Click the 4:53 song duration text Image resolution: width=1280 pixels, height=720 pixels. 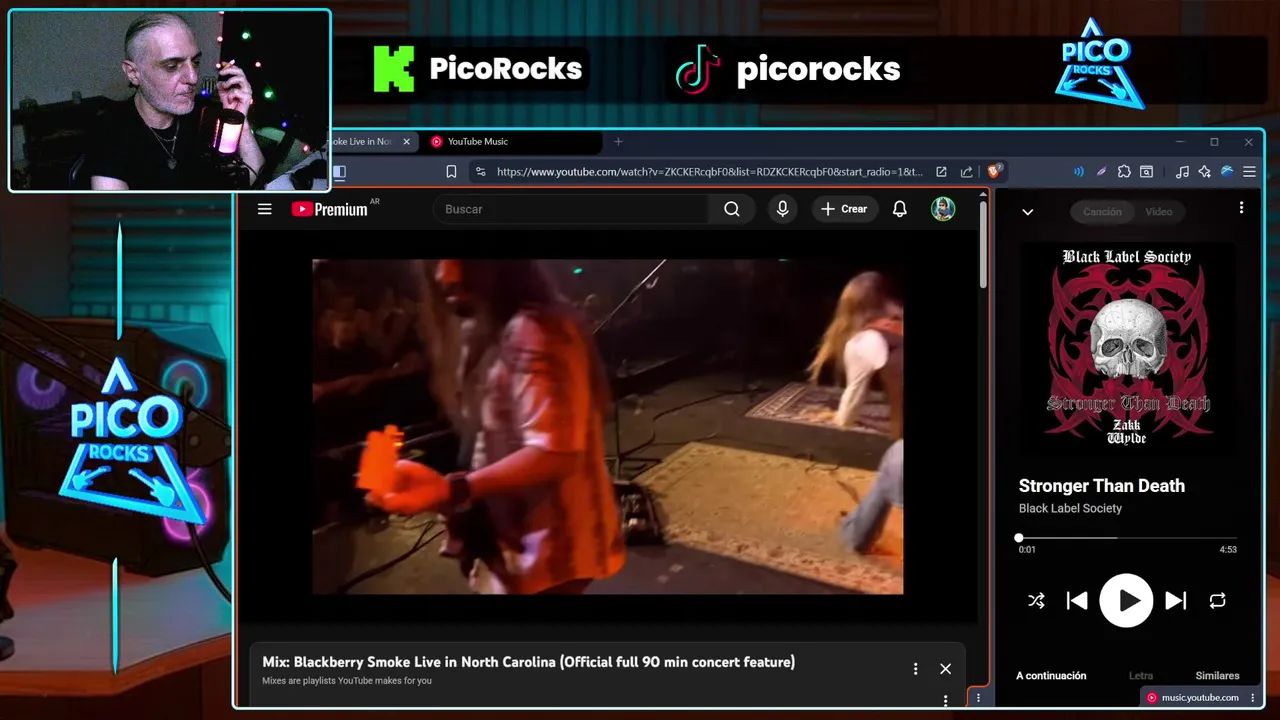1228,550
